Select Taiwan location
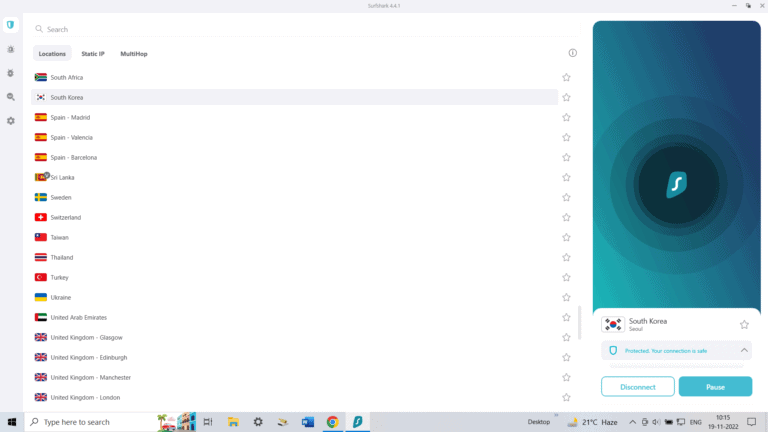This screenshot has height=432, width=768. pos(294,238)
